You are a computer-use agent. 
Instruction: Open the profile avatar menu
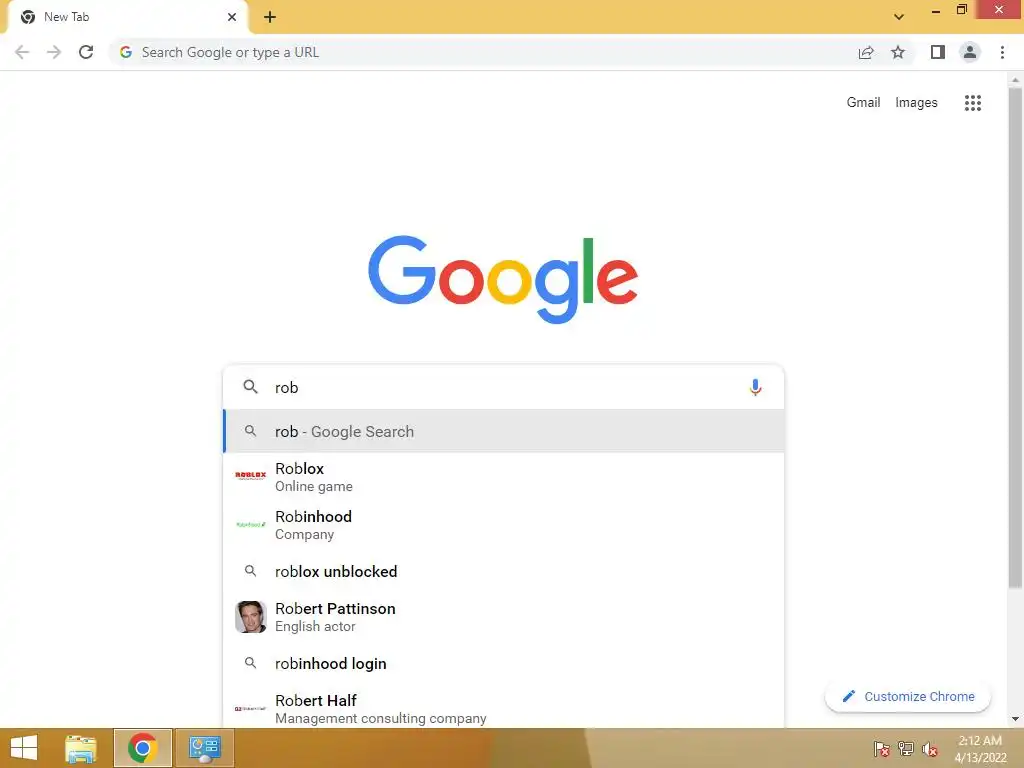[970, 52]
